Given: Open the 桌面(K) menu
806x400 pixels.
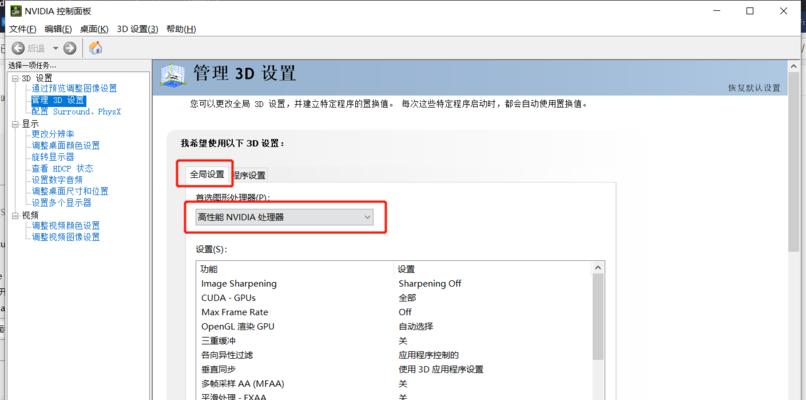Looking at the screenshot, I should point(94,29).
